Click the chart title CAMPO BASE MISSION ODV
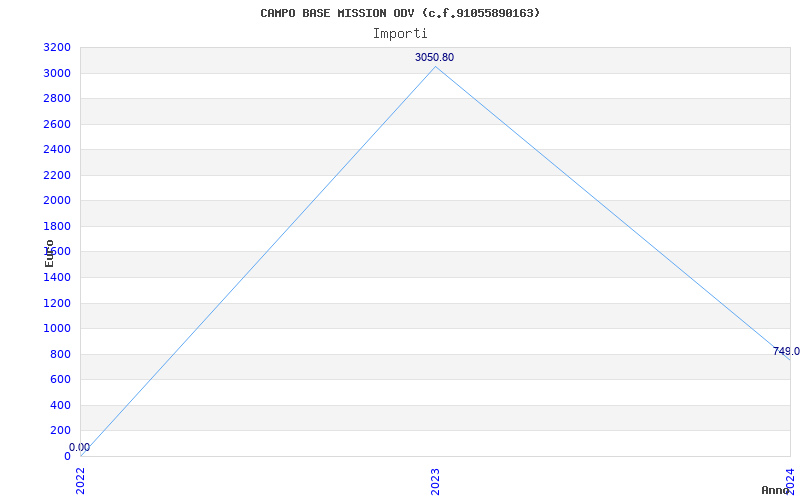The height and width of the screenshot is (500, 800). (x=400, y=13)
